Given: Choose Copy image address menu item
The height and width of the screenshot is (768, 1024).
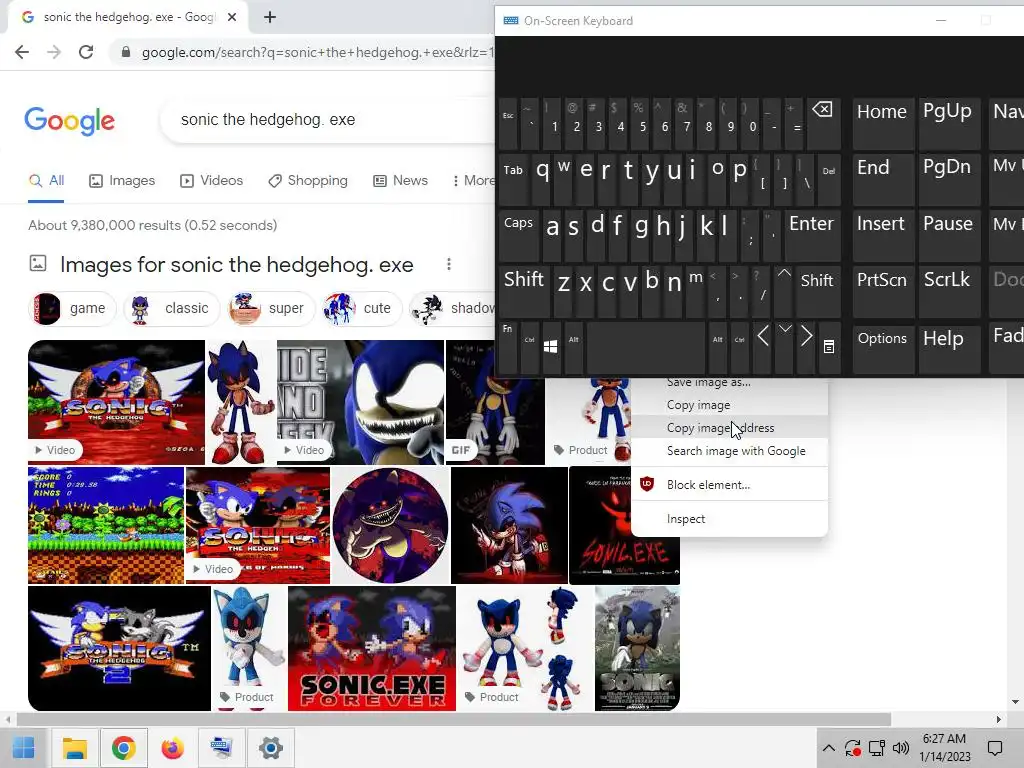Looking at the screenshot, I should [x=729, y=428].
